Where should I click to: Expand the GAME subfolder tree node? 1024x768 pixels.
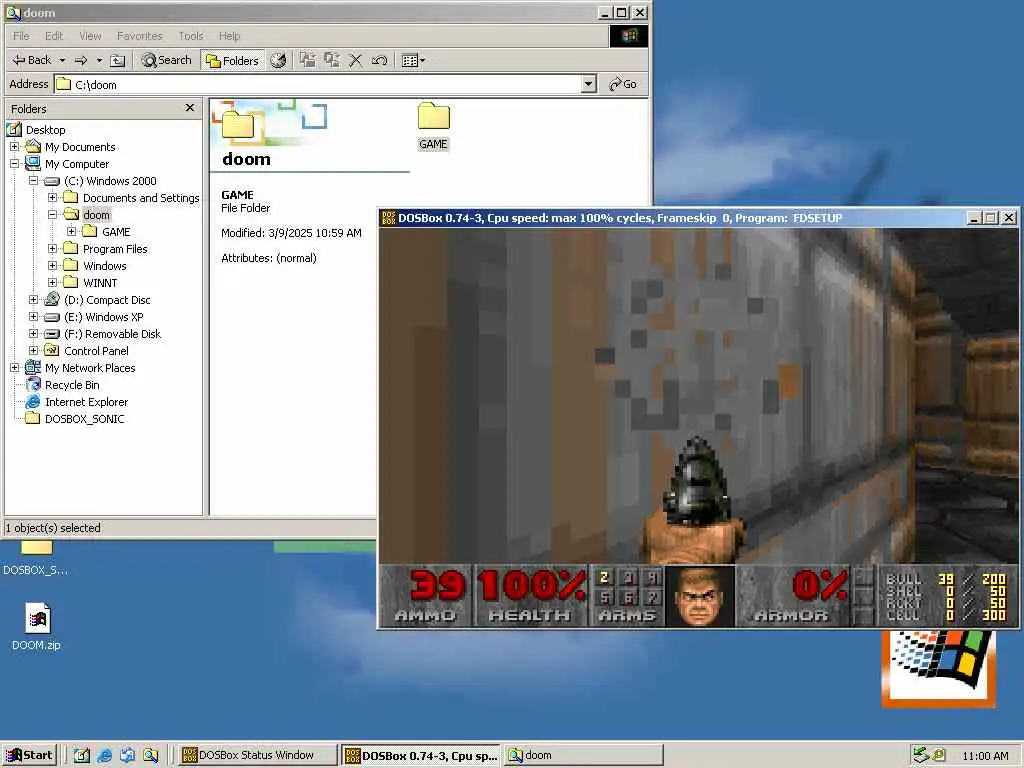72,232
